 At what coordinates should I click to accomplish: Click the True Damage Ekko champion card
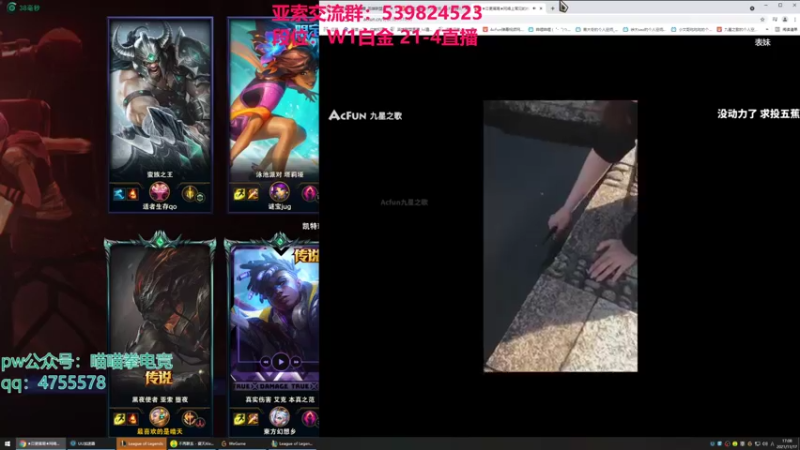pyautogui.click(x=273, y=338)
